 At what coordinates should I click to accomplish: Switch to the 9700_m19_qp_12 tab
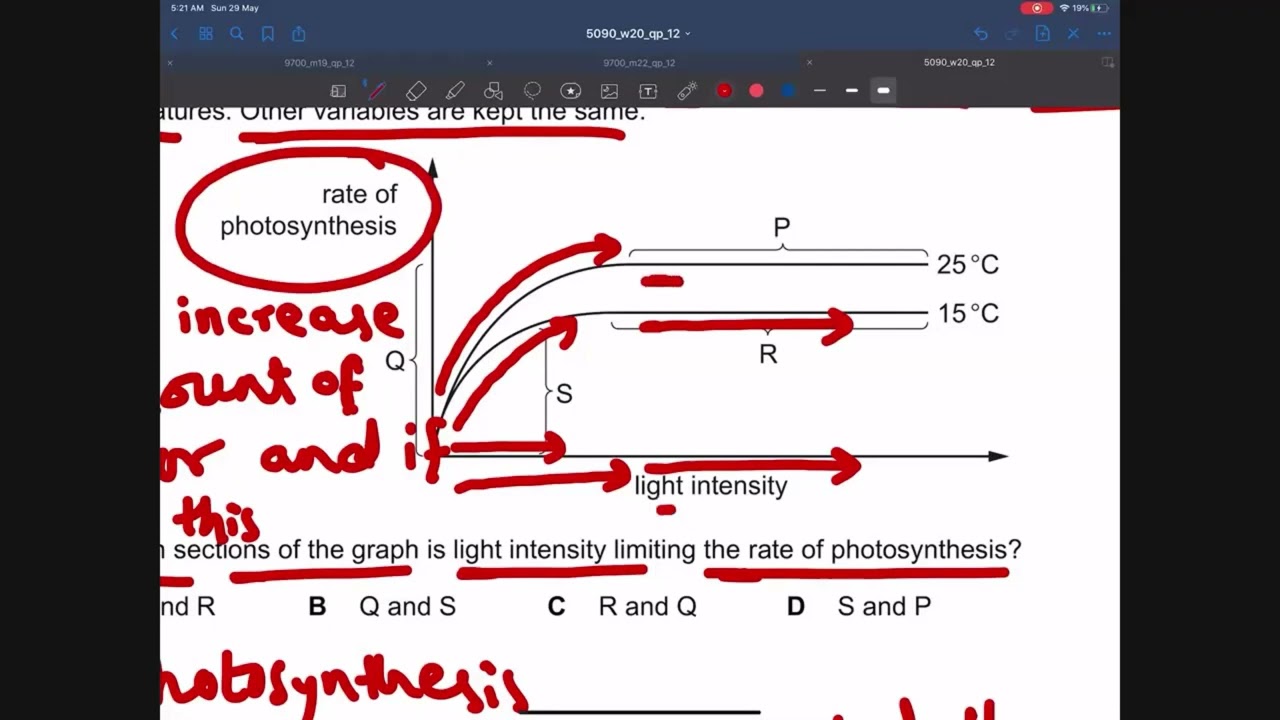pos(319,63)
